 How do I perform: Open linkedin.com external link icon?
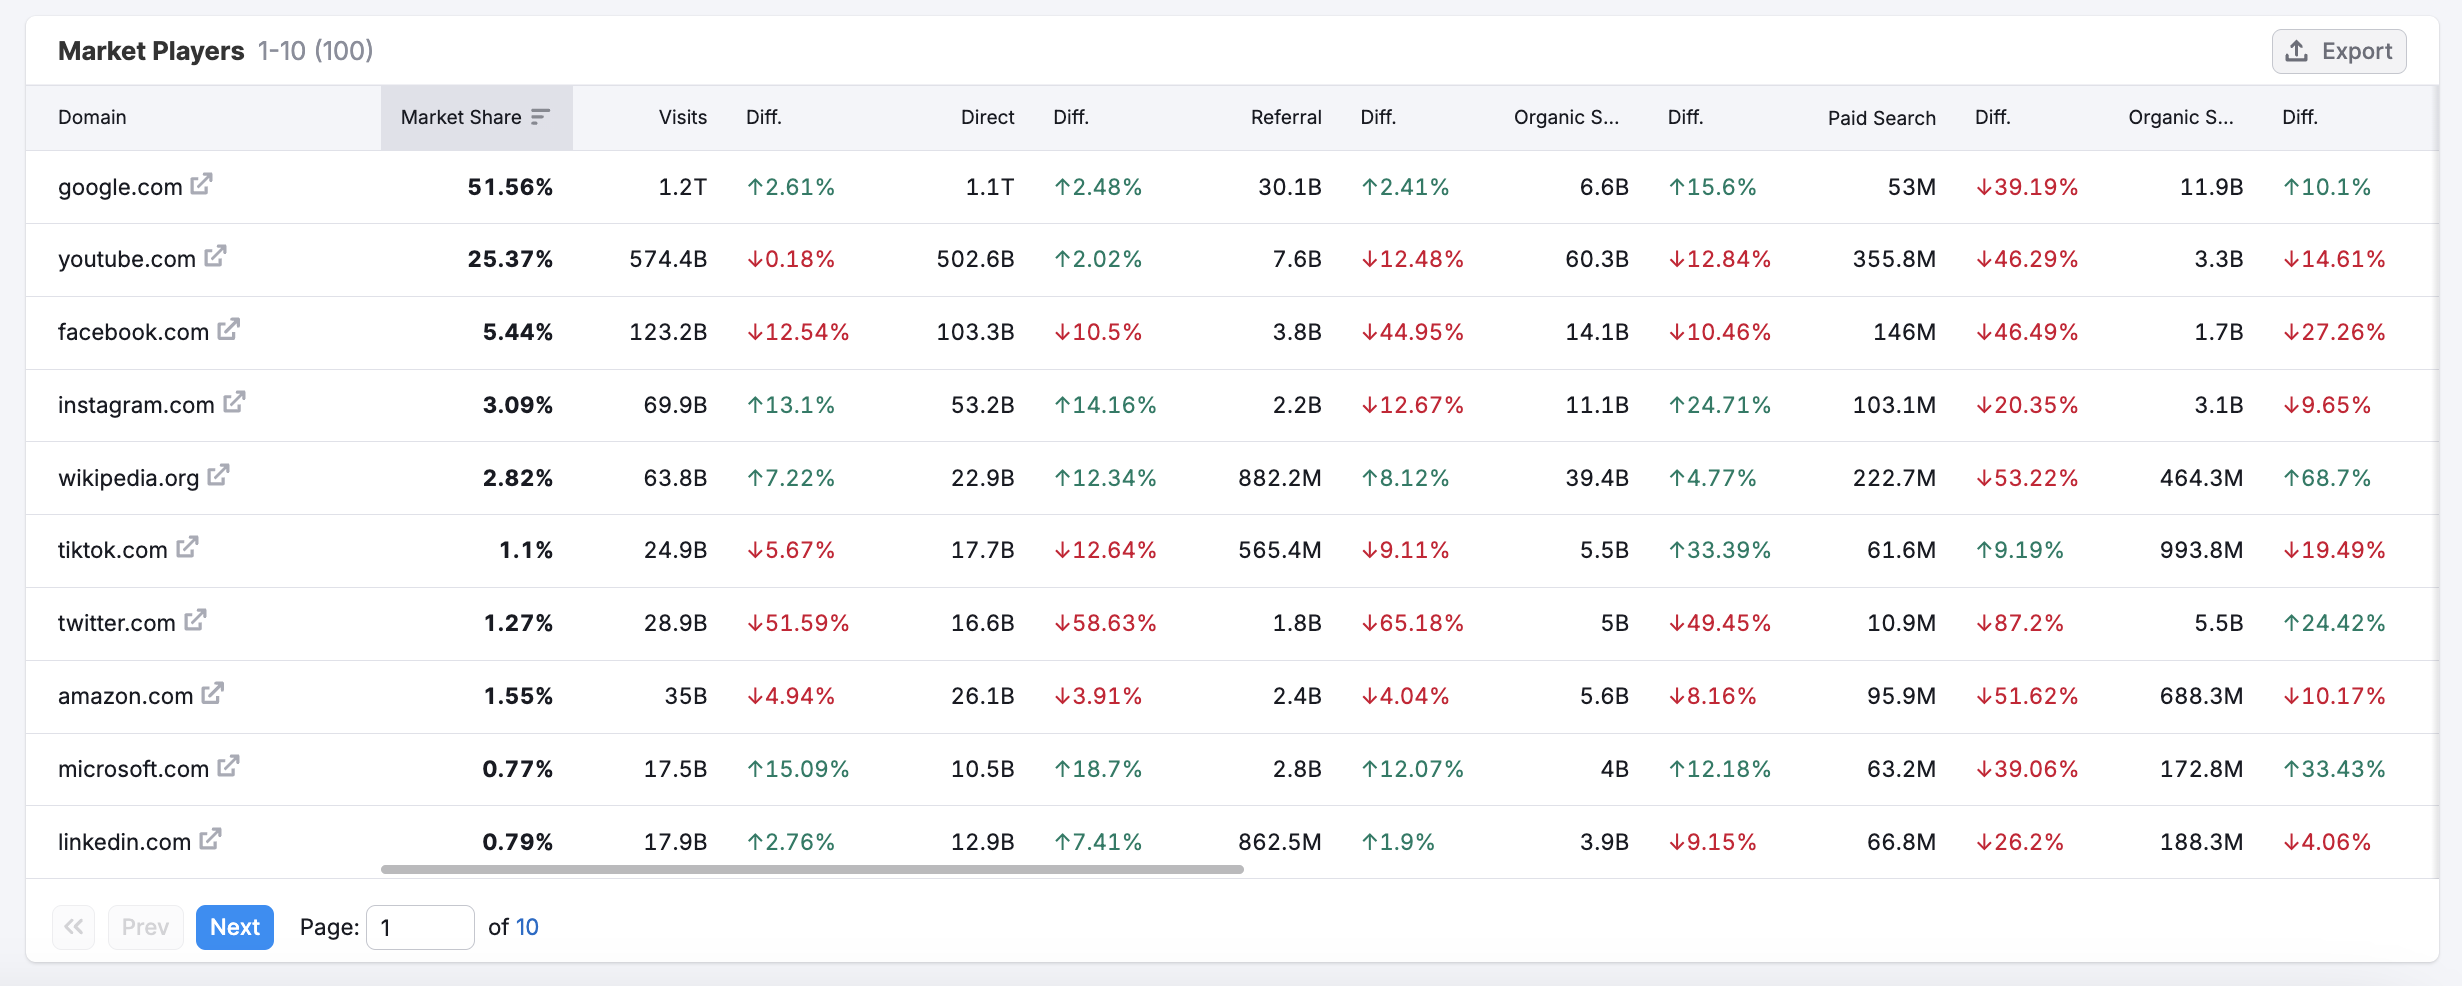tap(210, 839)
